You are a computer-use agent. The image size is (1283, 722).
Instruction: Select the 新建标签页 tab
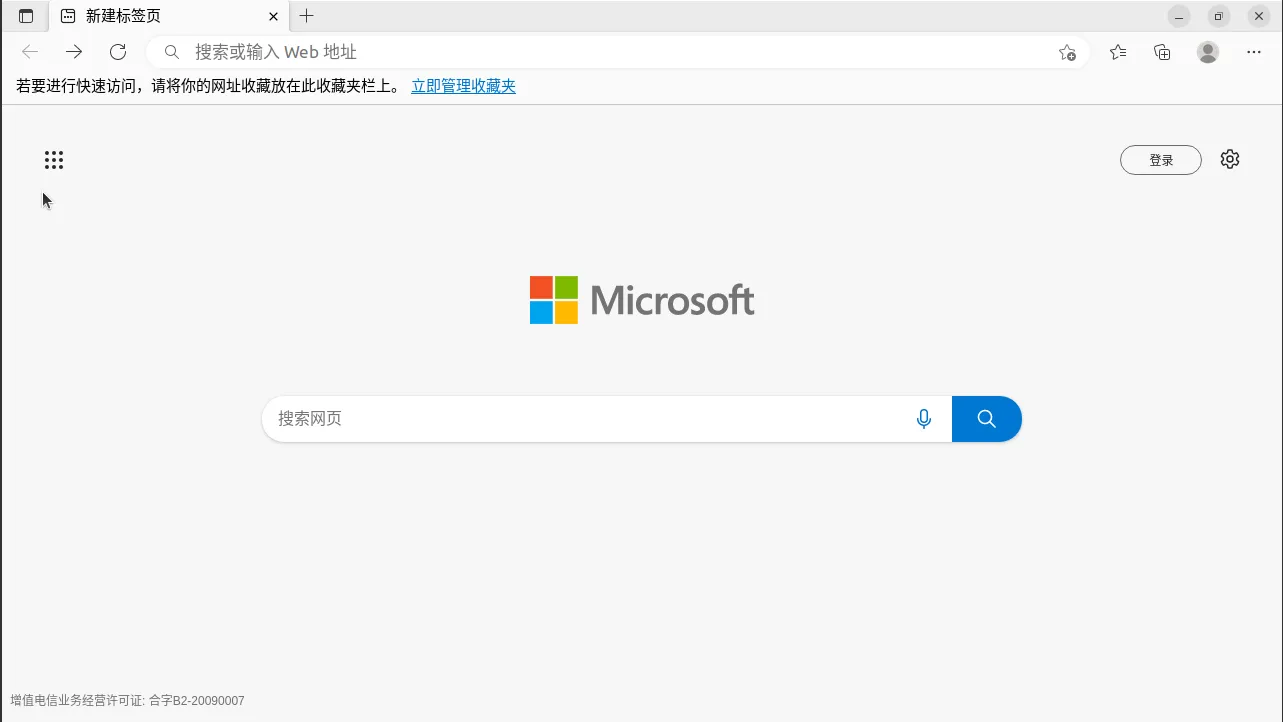[169, 16]
